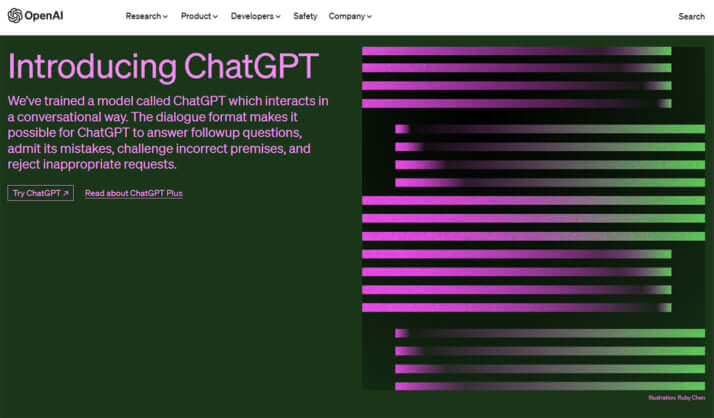Expand the Product dropdown menu
This screenshot has height=418, width=714.
pos(199,16)
